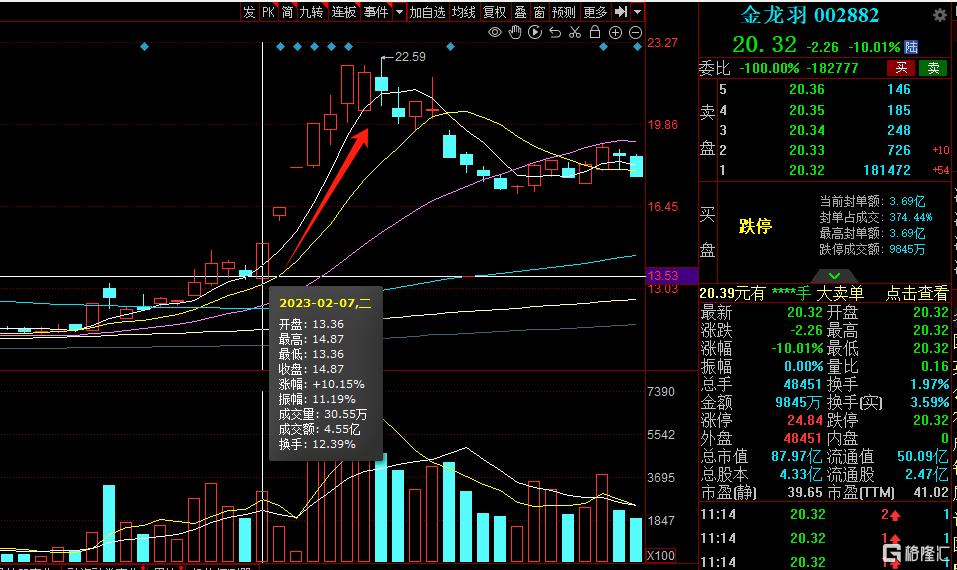This screenshot has height=570, width=957.
Task: Click the 点击查看 link
Action: point(917,294)
